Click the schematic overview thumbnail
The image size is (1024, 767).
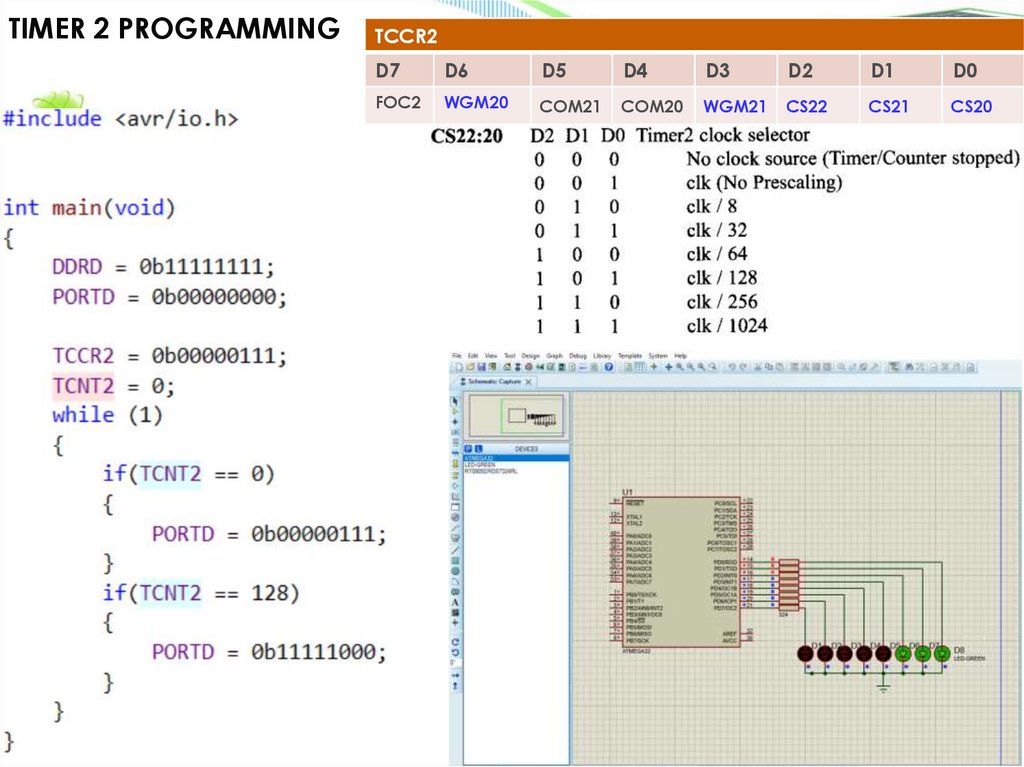pyautogui.click(x=517, y=416)
